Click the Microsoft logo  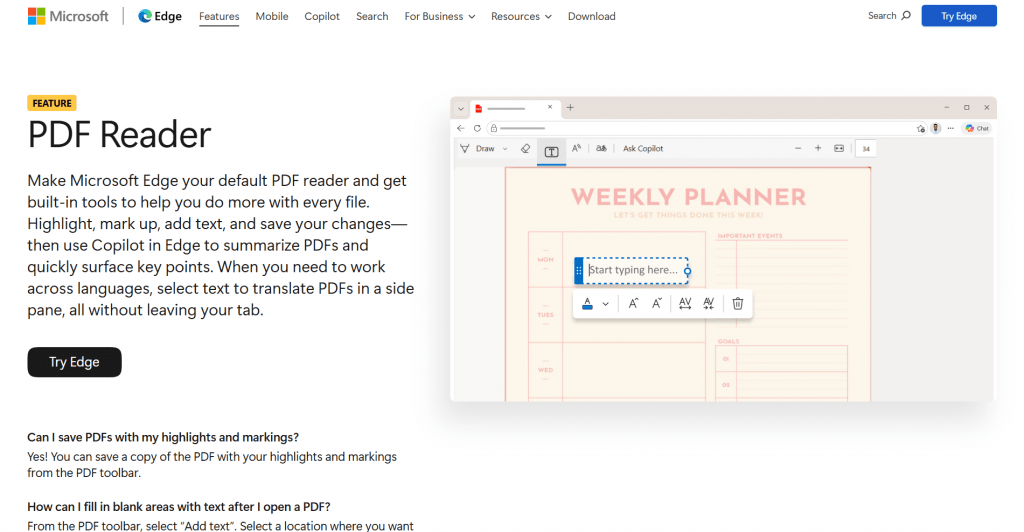(x=68, y=16)
